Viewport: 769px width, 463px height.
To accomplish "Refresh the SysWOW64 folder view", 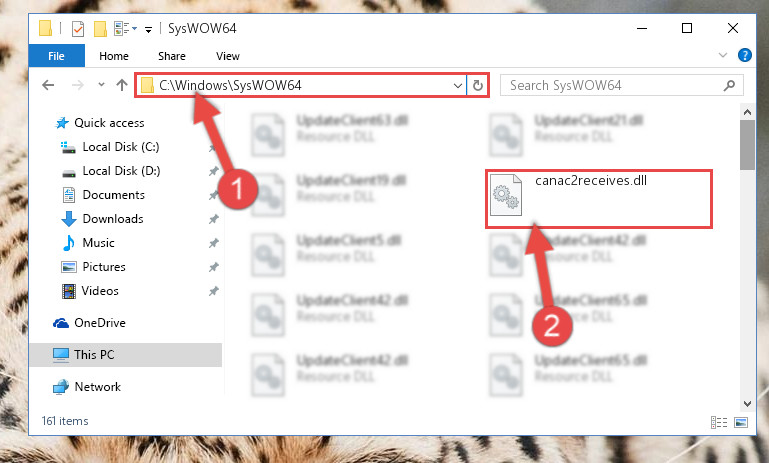I will click(x=477, y=86).
